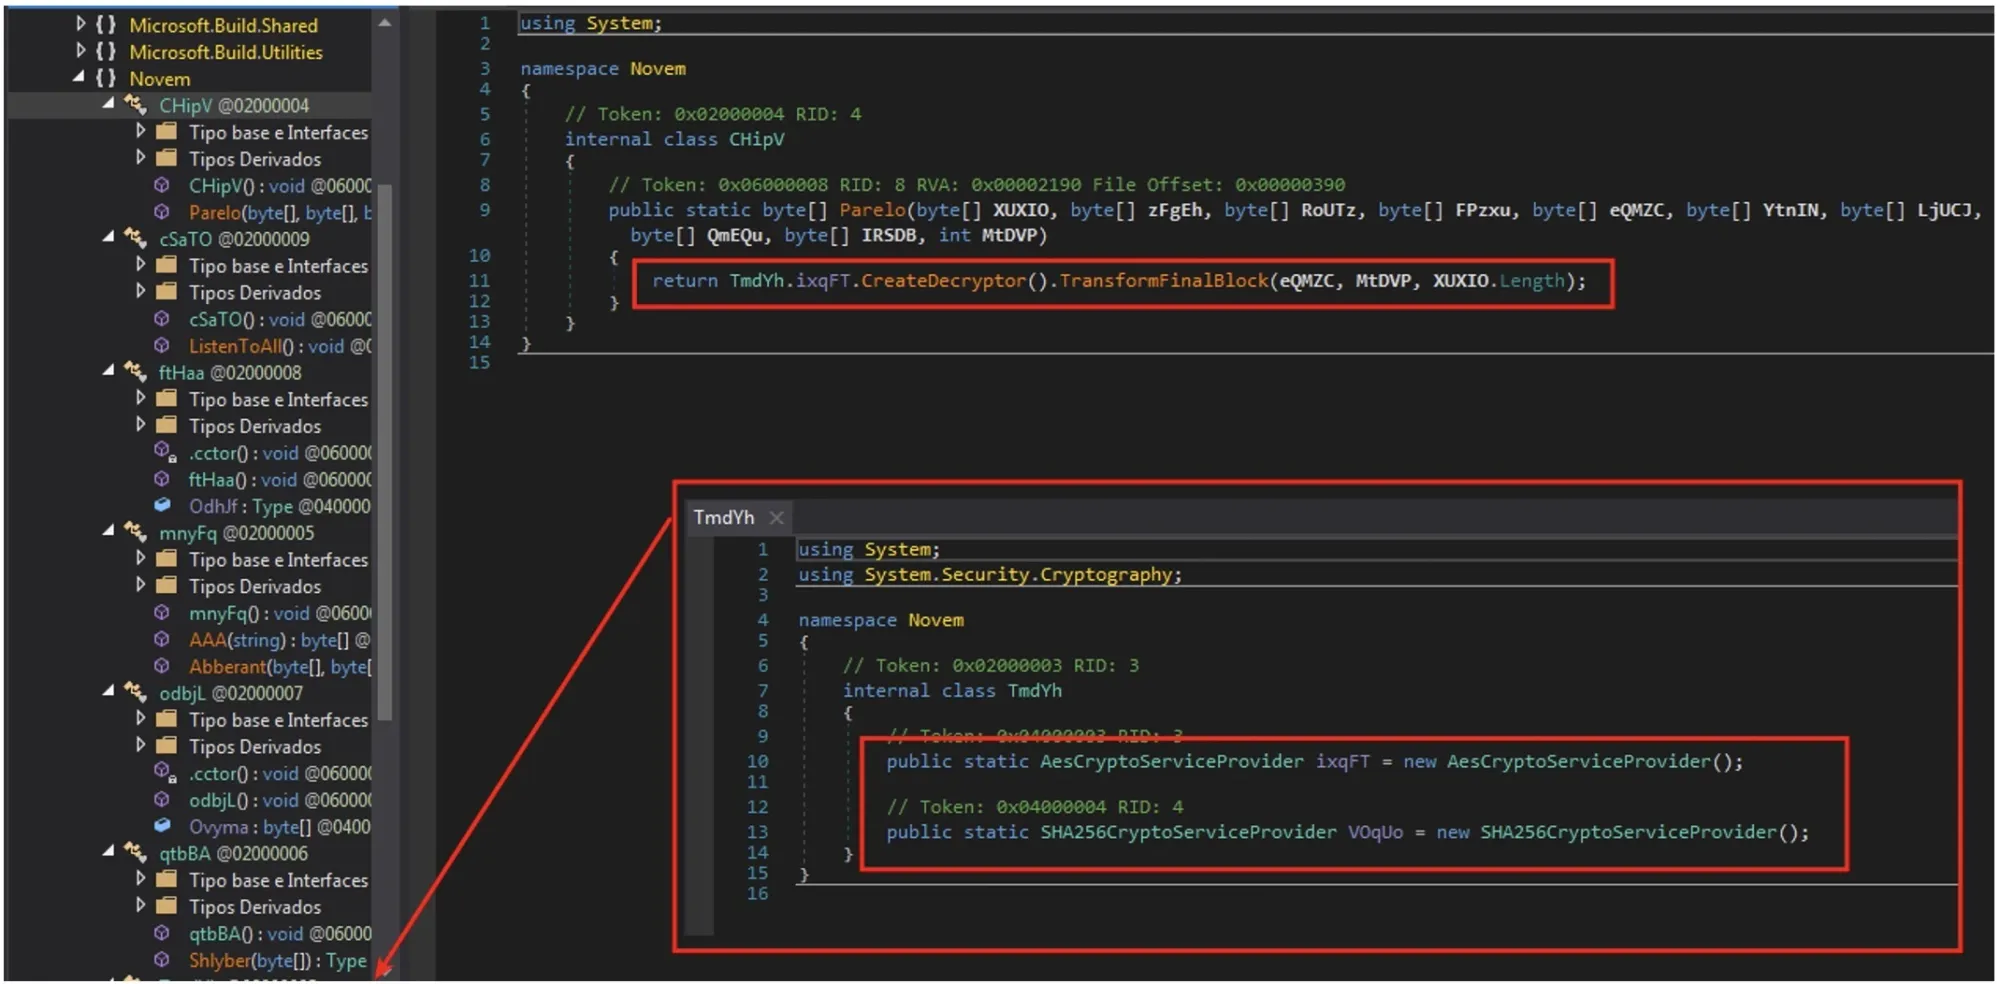2000x984 pixels.
Task: Switch to the TmdYh tab
Action: pyautogui.click(x=724, y=517)
